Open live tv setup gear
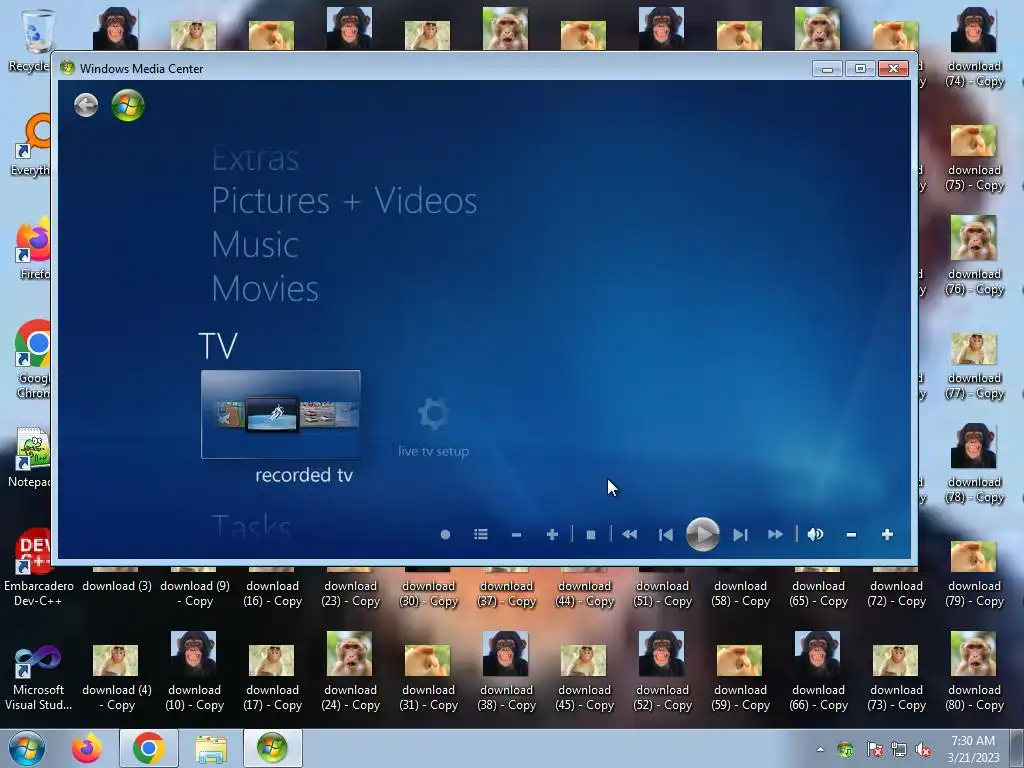 click(434, 426)
